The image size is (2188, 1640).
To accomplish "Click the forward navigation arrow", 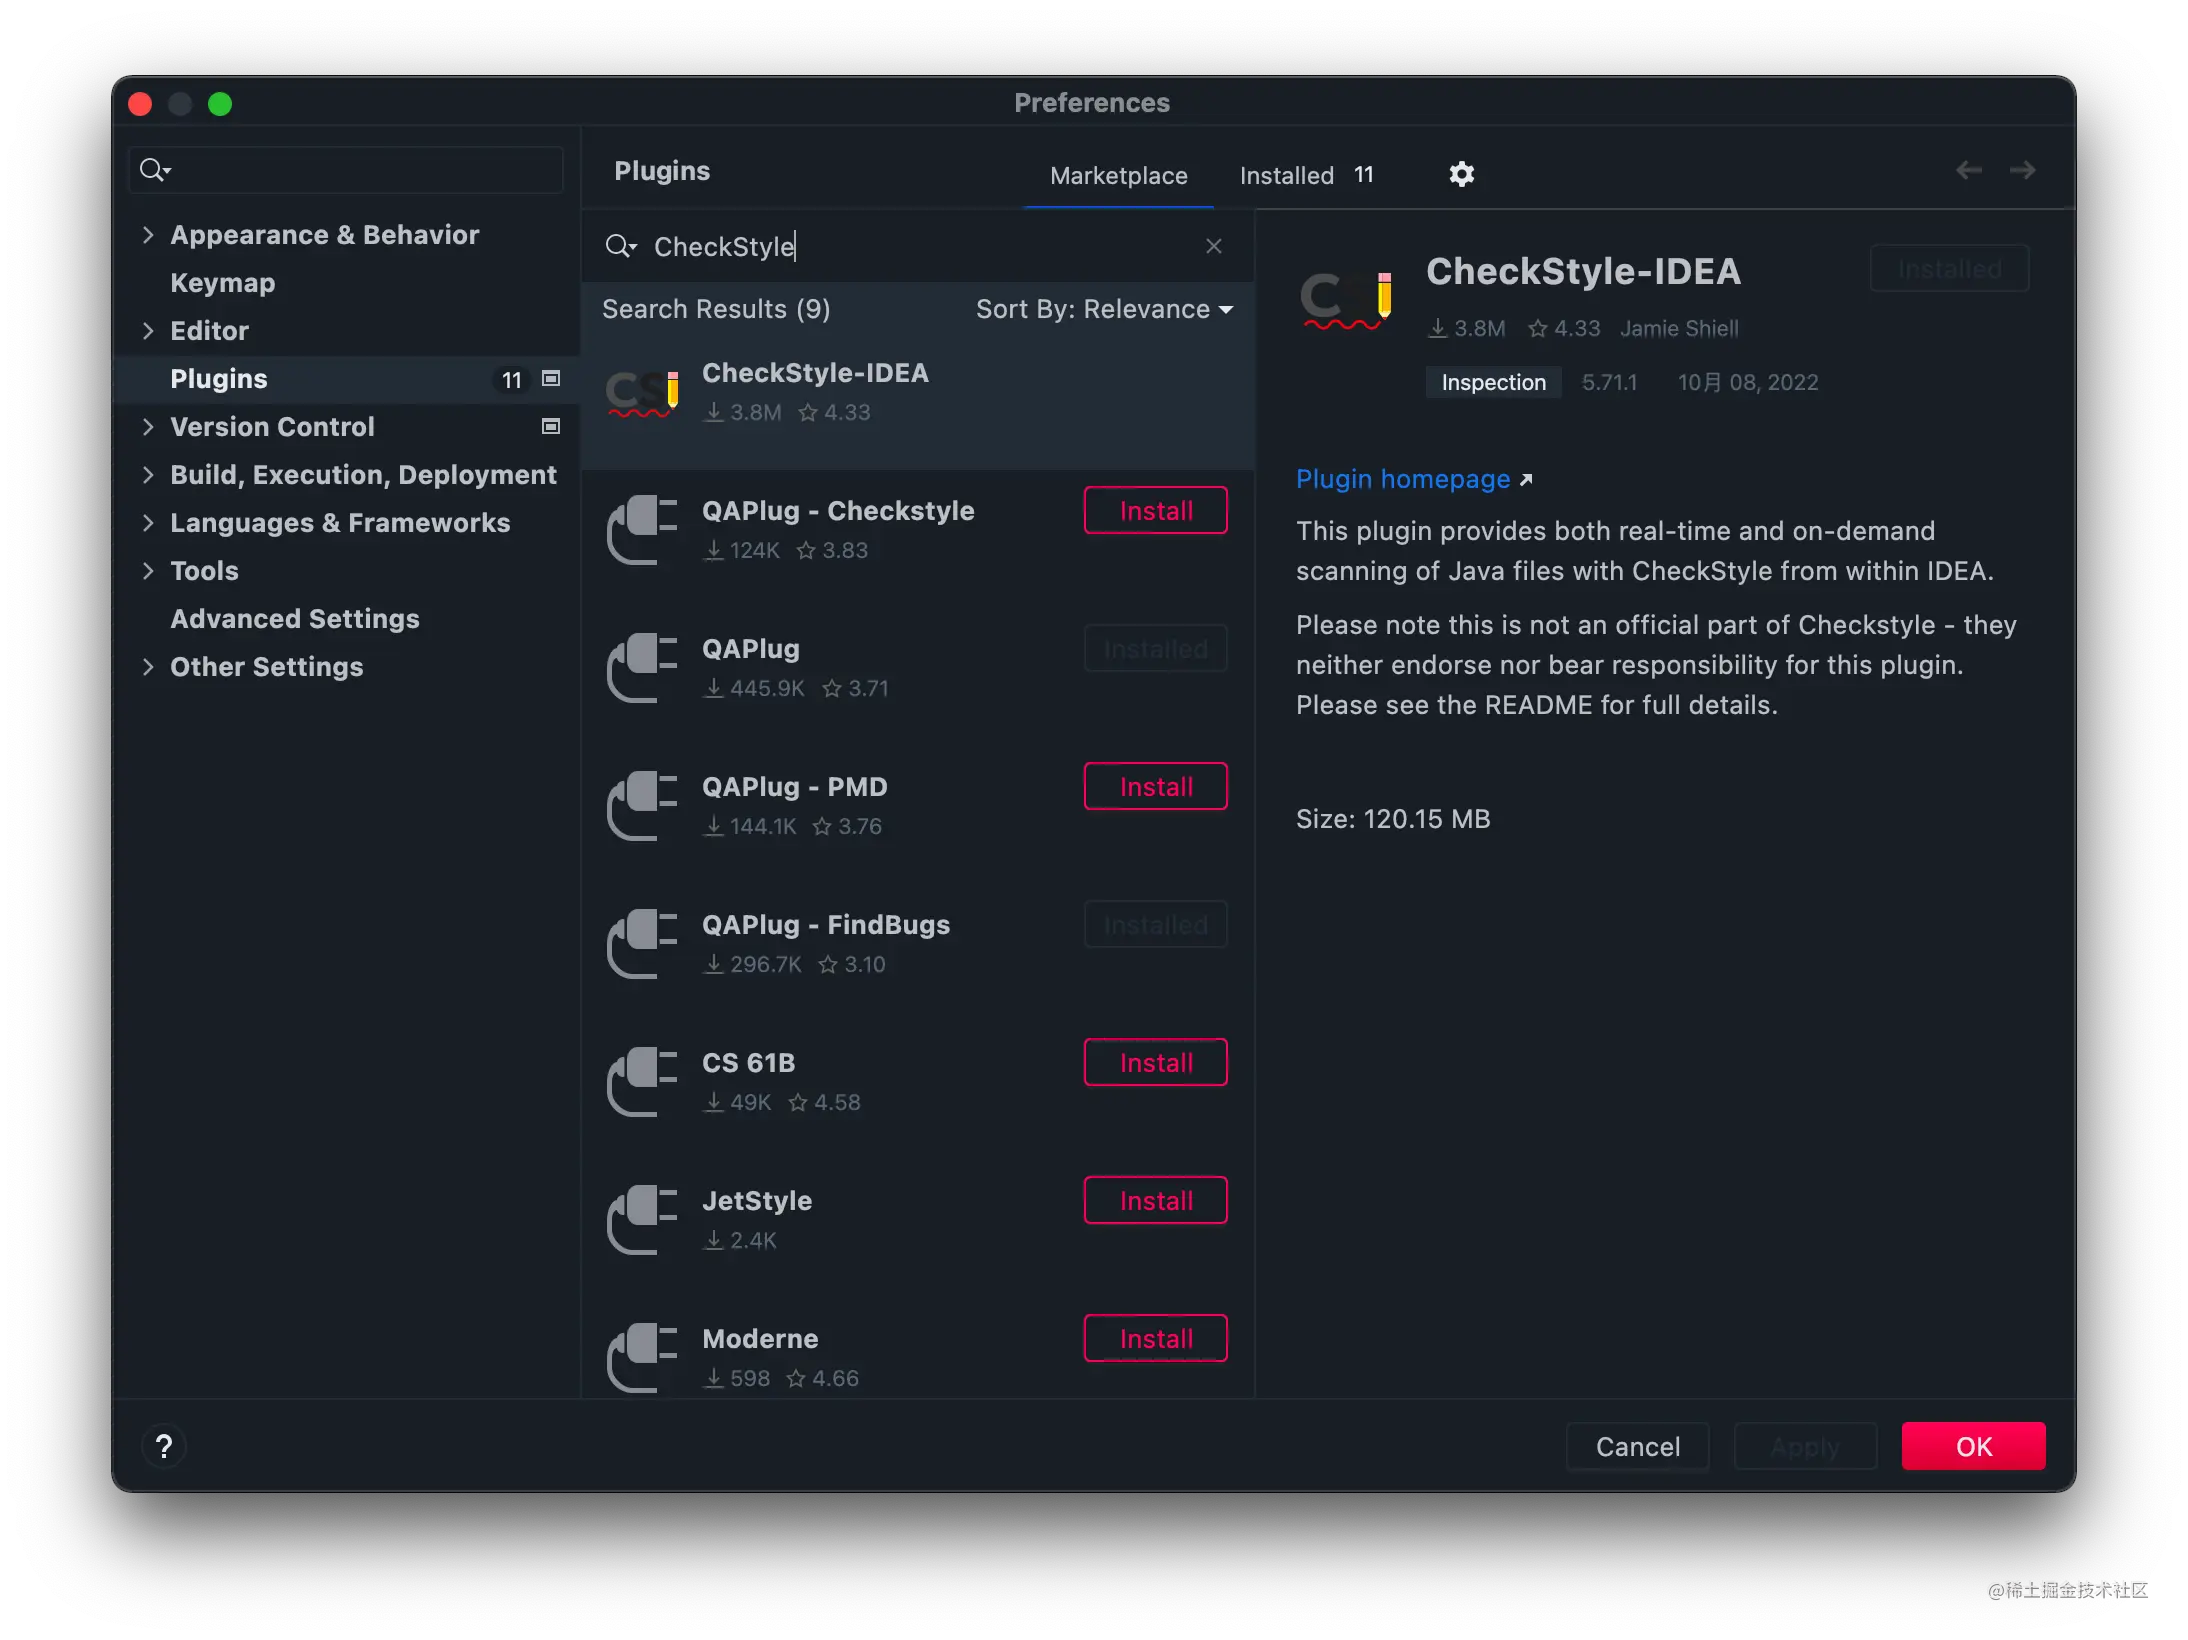I will [x=2022, y=170].
